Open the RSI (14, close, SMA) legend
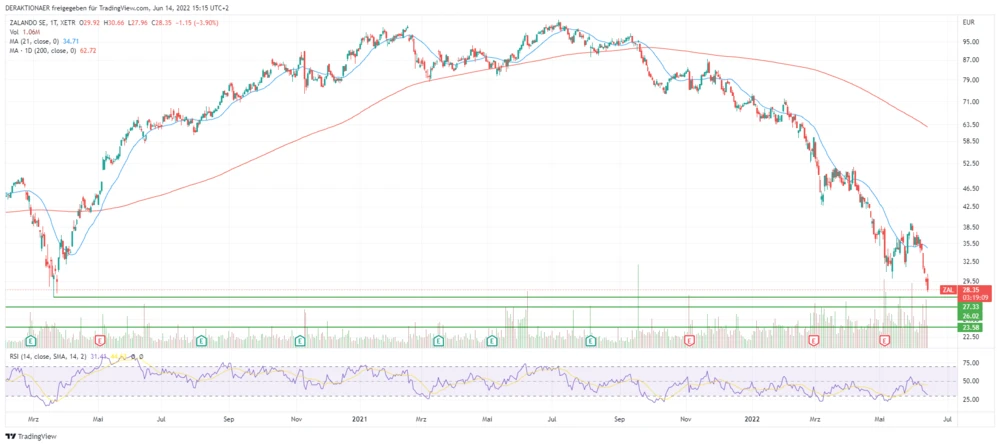 [50, 354]
